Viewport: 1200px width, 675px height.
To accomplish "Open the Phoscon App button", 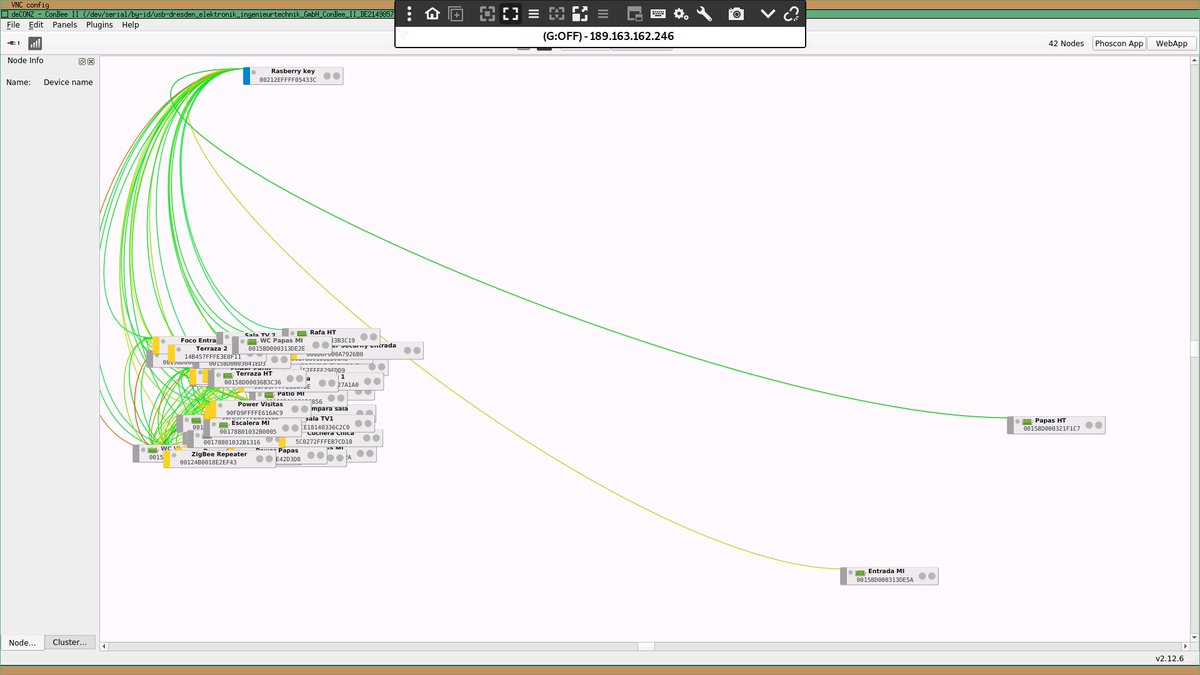I will (x=1119, y=43).
